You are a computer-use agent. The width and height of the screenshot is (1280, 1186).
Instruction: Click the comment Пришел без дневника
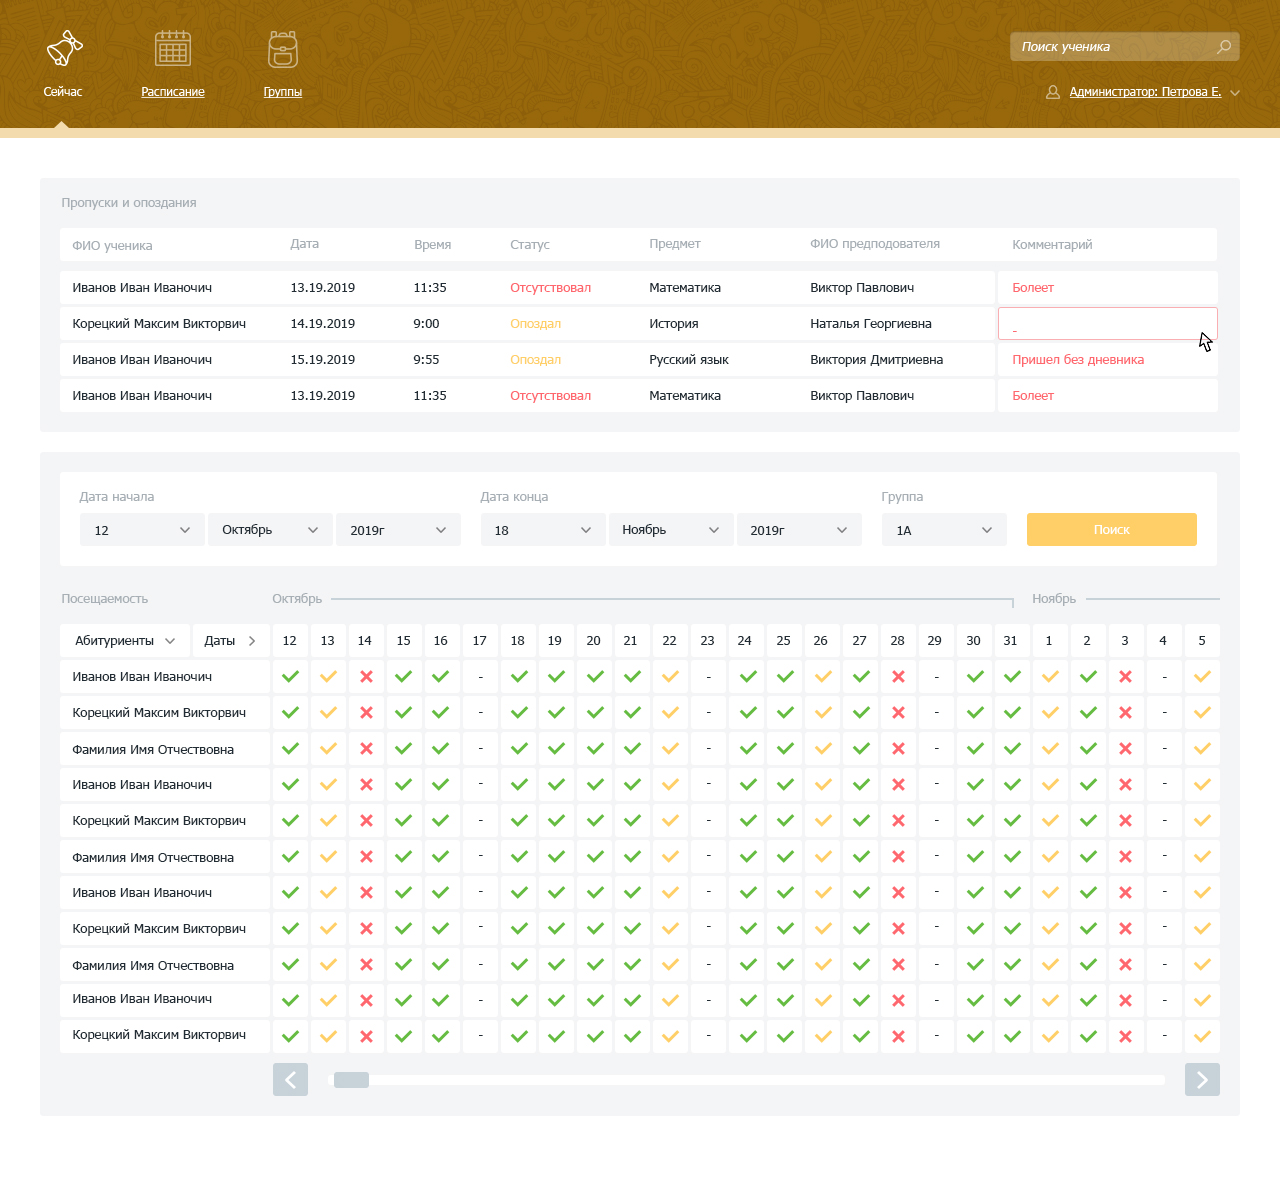(x=1078, y=360)
